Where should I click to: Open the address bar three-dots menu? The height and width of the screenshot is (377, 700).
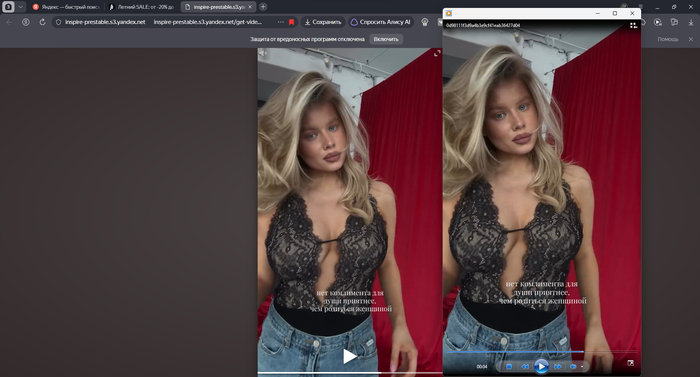(280, 22)
